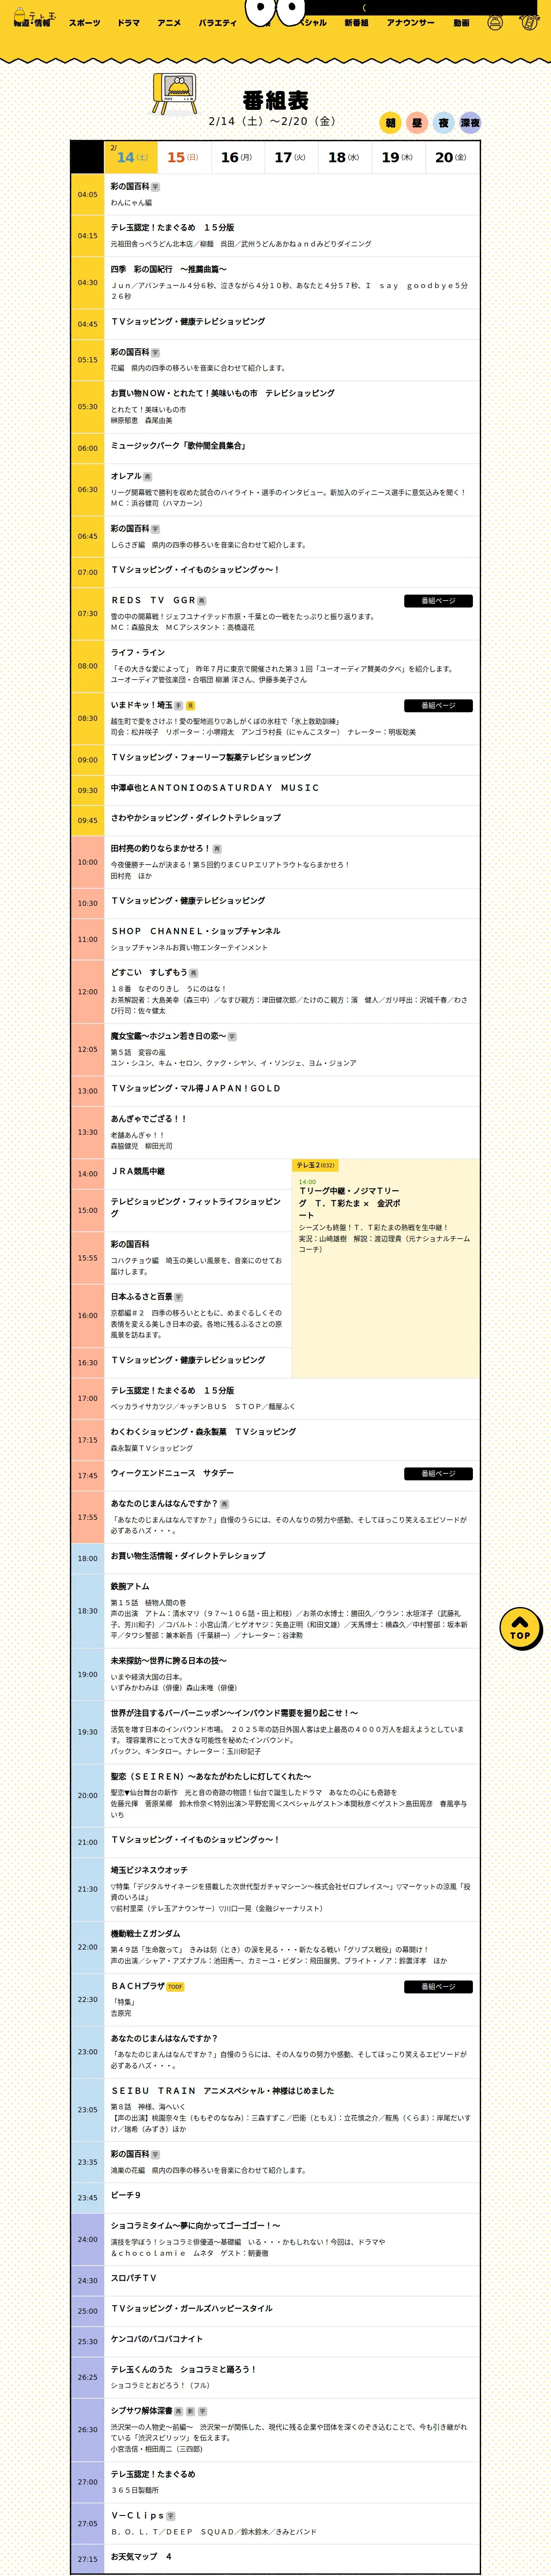Image resolution: width=551 pixels, height=2576 pixels.
Task: Click the 04:05 彩の国百科 program title
Action: [130, 187]
